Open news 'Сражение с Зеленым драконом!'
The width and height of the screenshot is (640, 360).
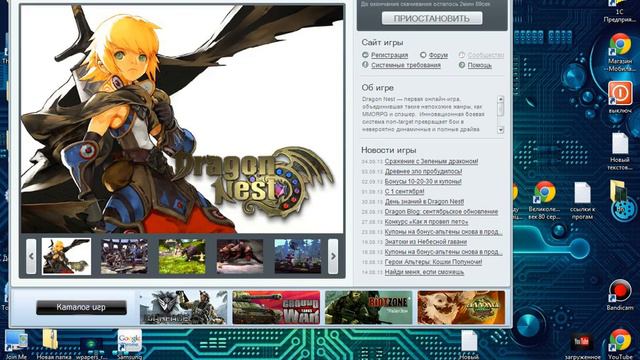click(x=431, y=161)
